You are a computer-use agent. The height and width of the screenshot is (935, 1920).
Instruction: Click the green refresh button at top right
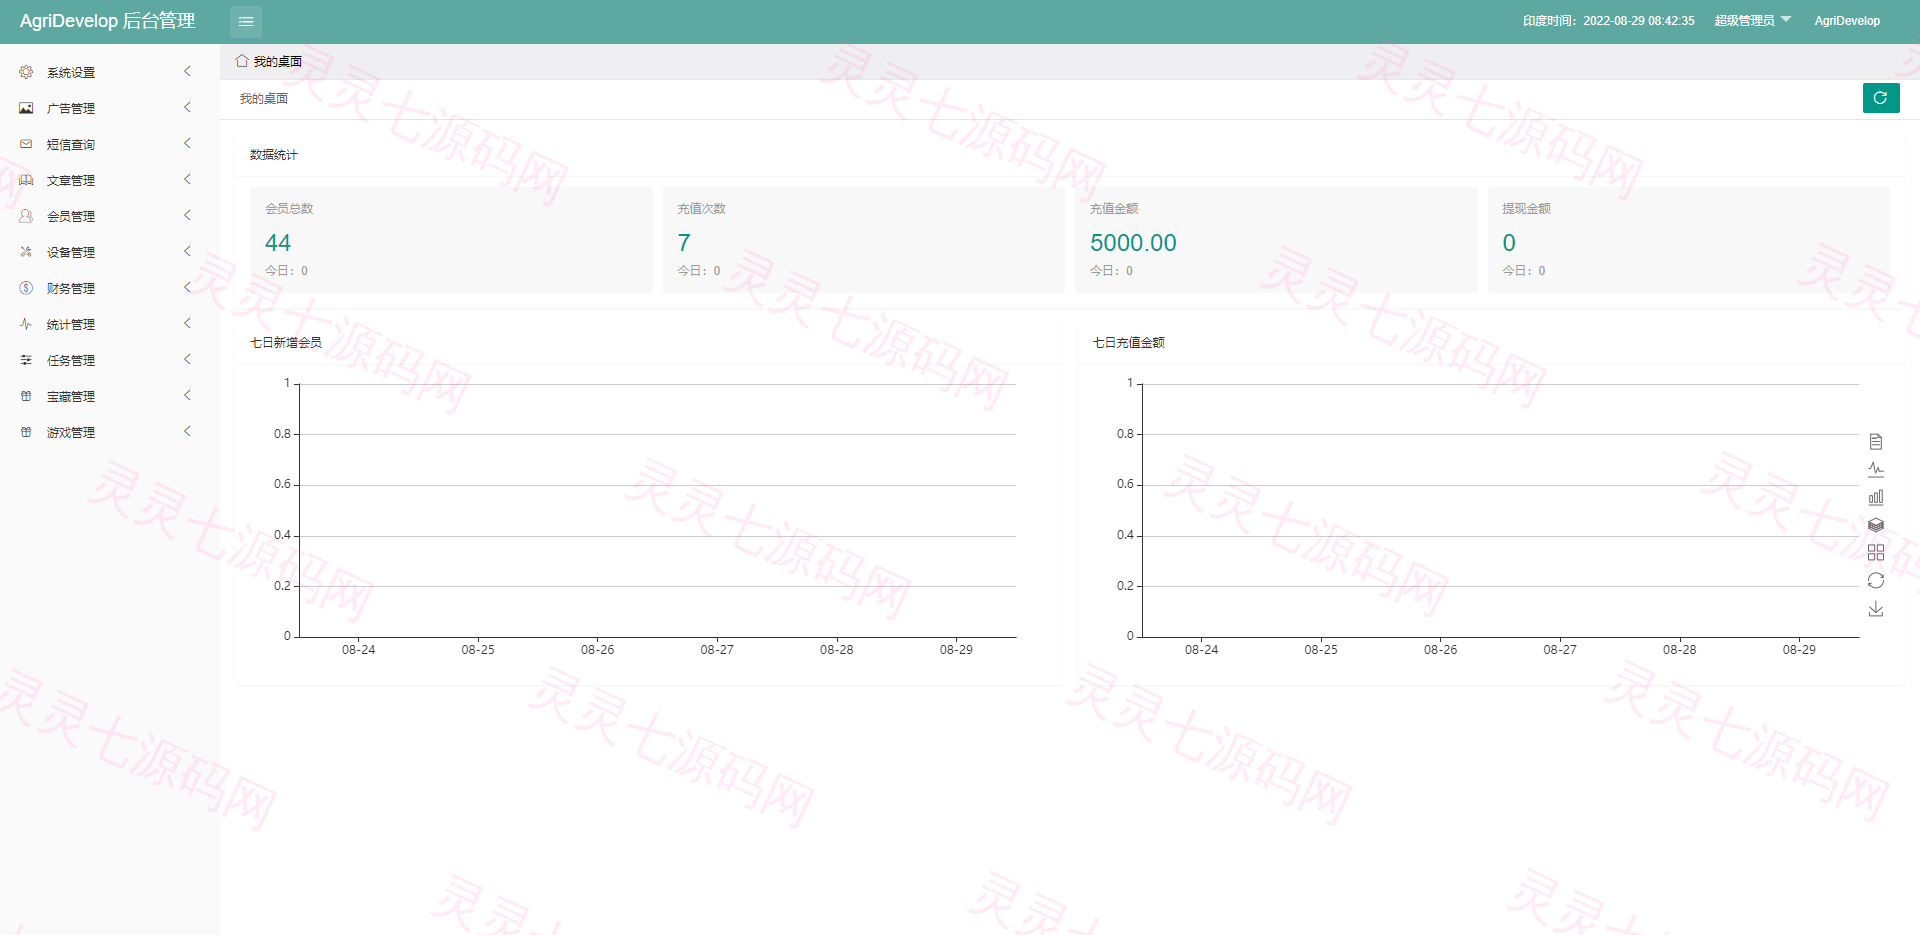(x=1880, y=98)
